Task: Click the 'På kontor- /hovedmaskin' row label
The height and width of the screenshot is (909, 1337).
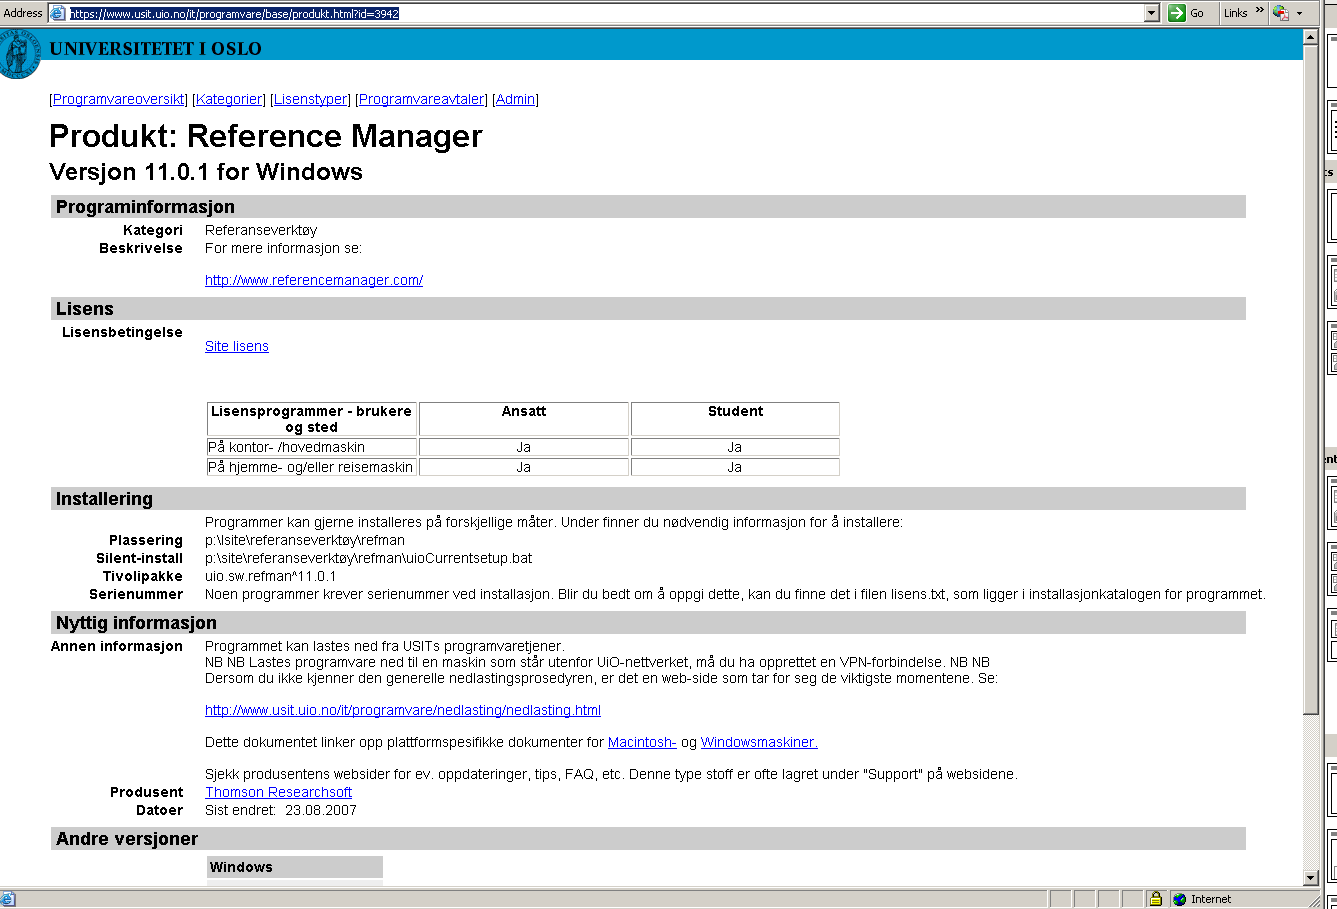Action: [x=287, y=447]
